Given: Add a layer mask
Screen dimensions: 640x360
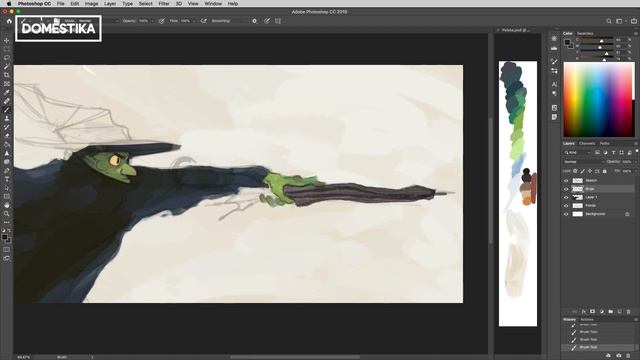Looking at the screenshot, I should pyautogui.click(x=593, y=311).
